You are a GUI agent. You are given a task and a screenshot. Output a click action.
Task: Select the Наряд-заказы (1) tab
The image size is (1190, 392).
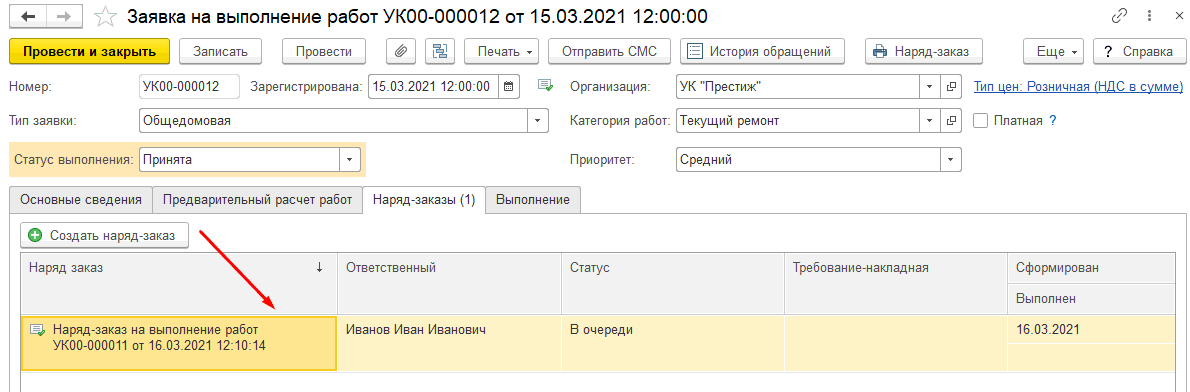(424, 199)
